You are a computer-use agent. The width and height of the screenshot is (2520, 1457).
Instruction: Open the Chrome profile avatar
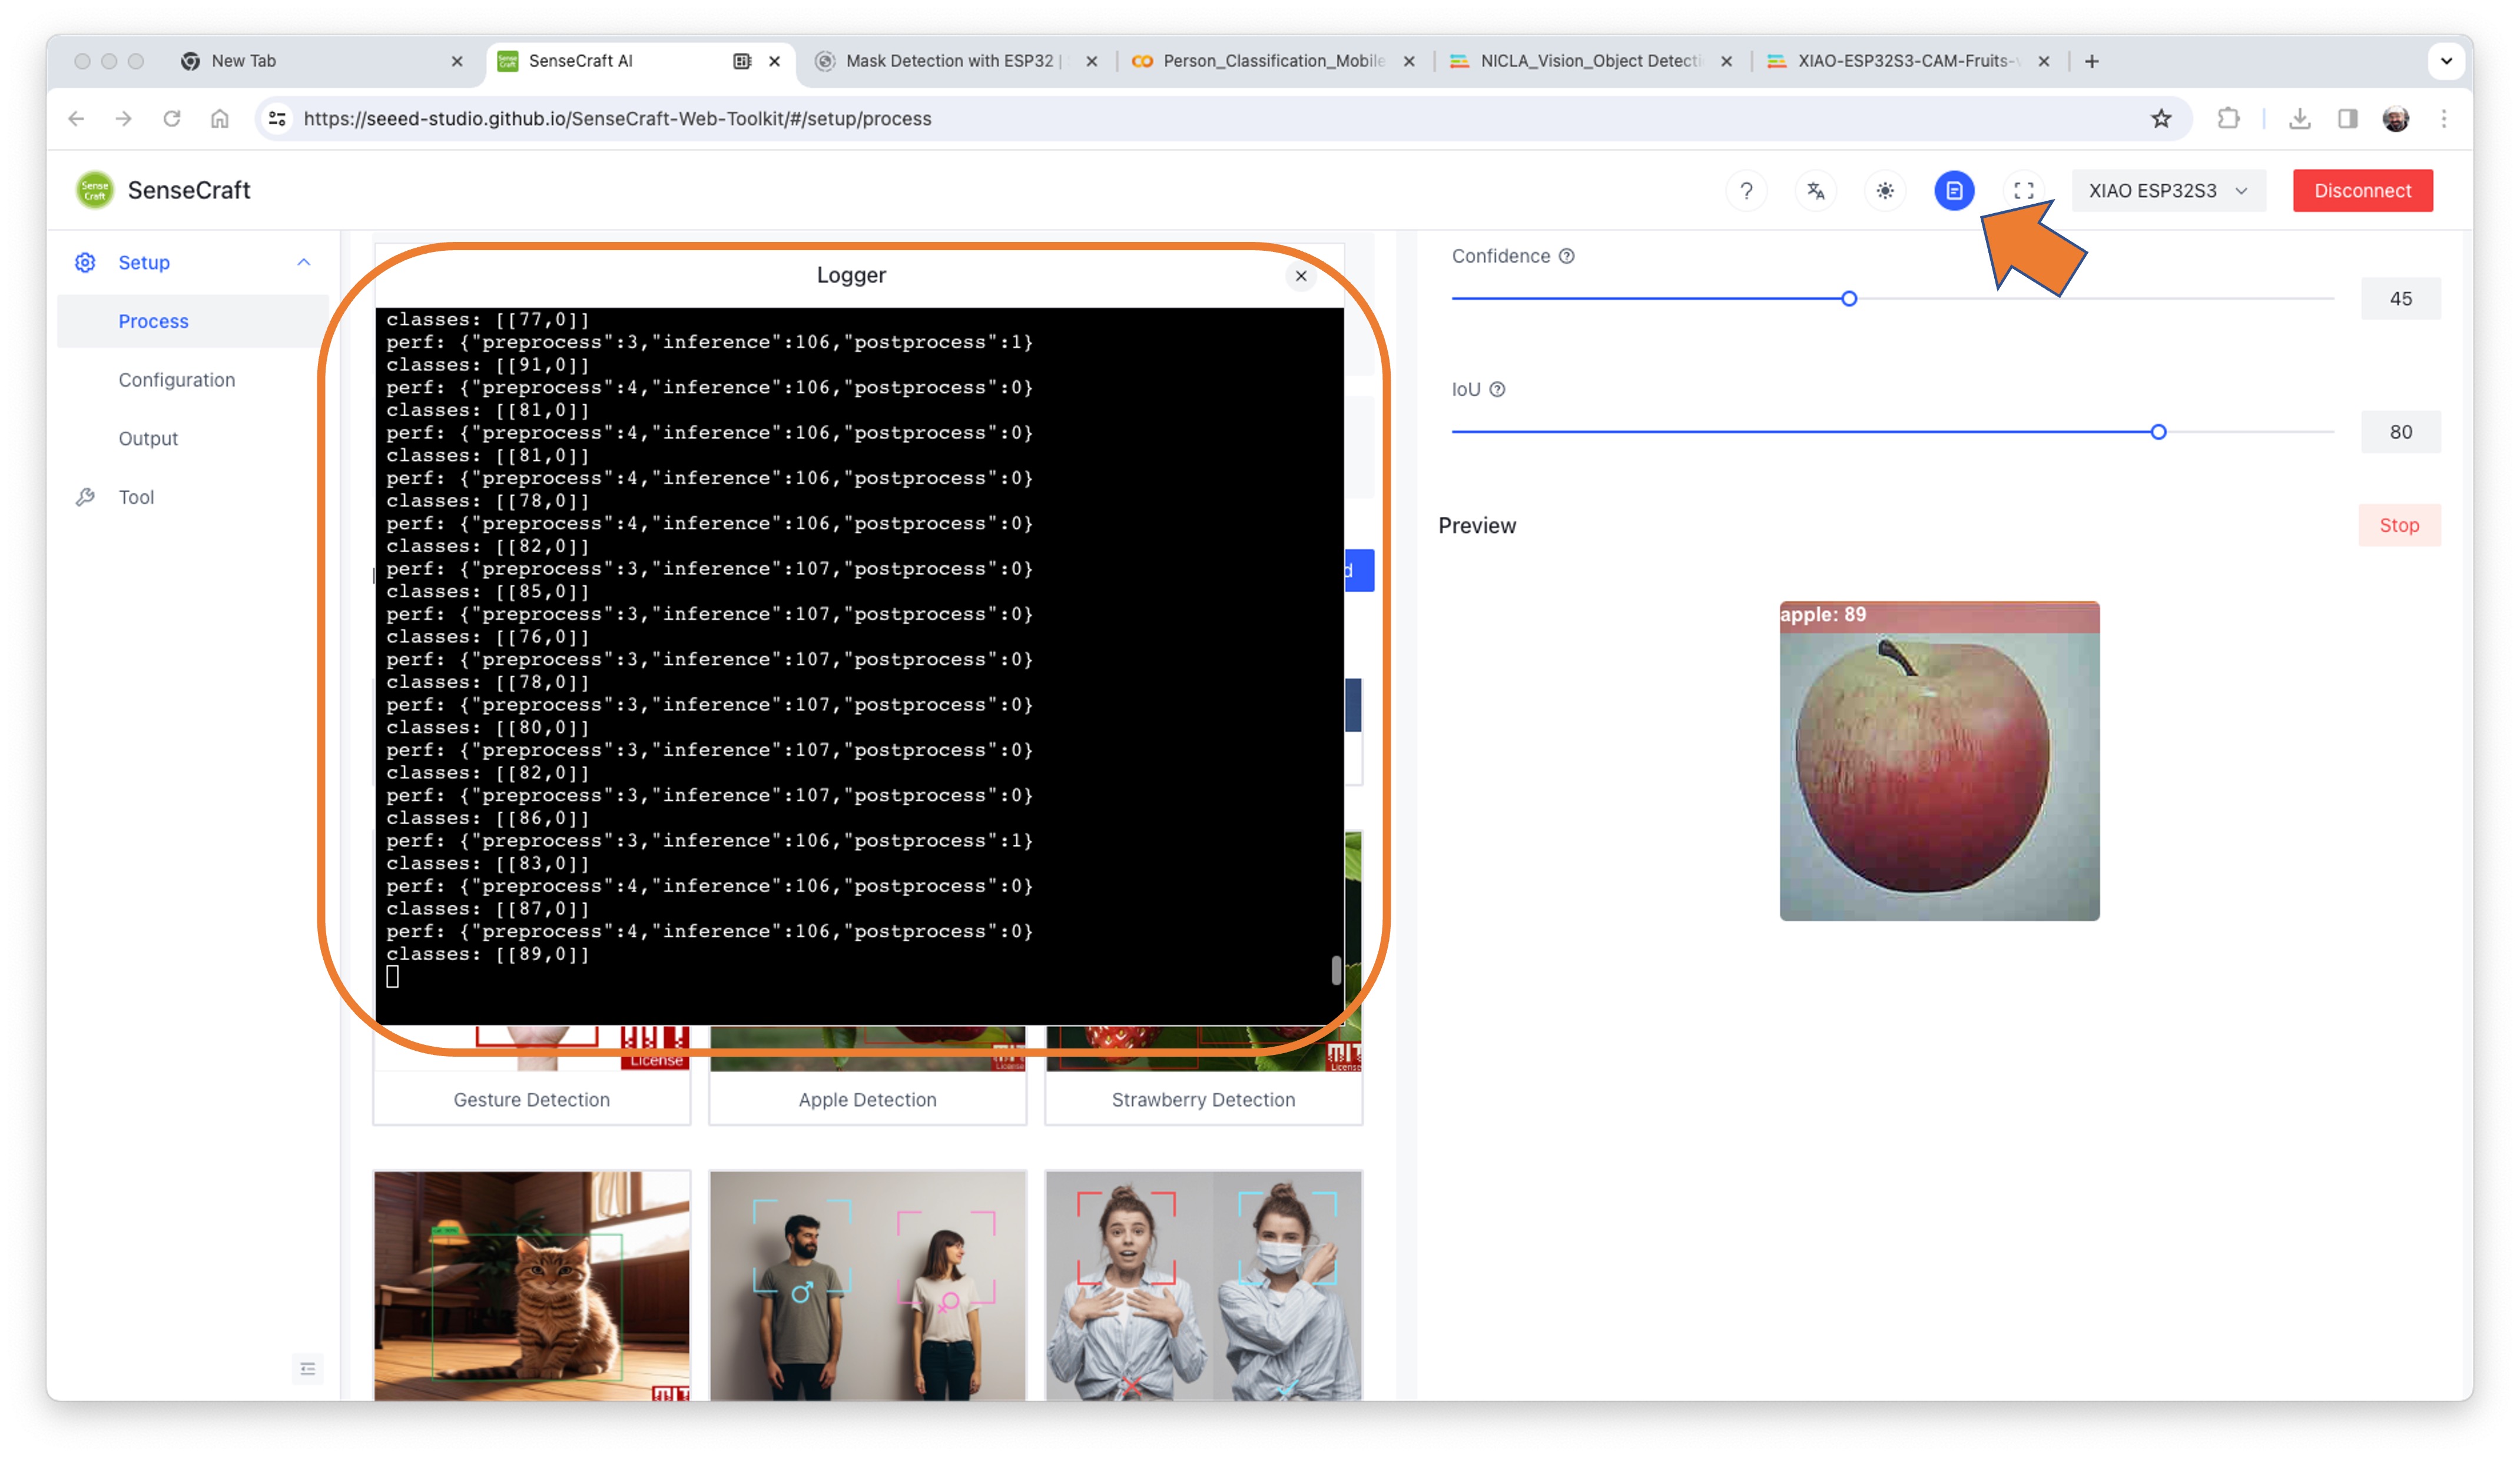[2395, 119]
